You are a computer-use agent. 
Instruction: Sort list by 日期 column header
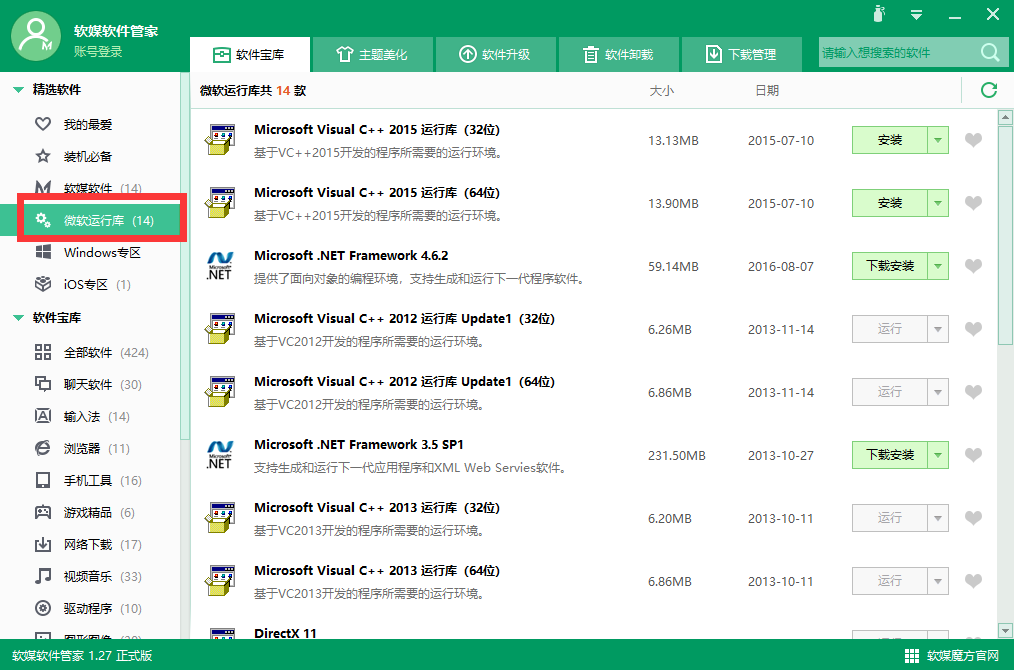click(x=767, y=91)
